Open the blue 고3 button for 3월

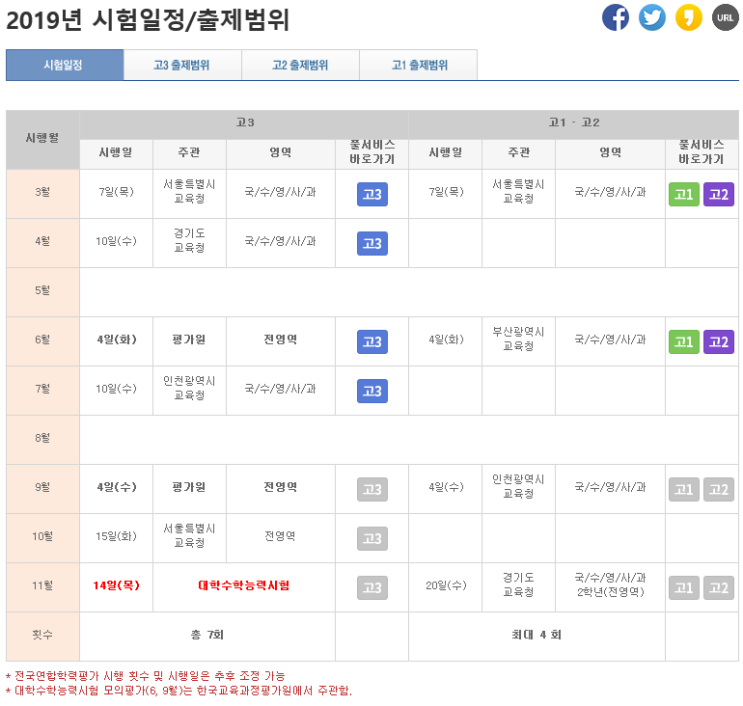pos(372,194)
